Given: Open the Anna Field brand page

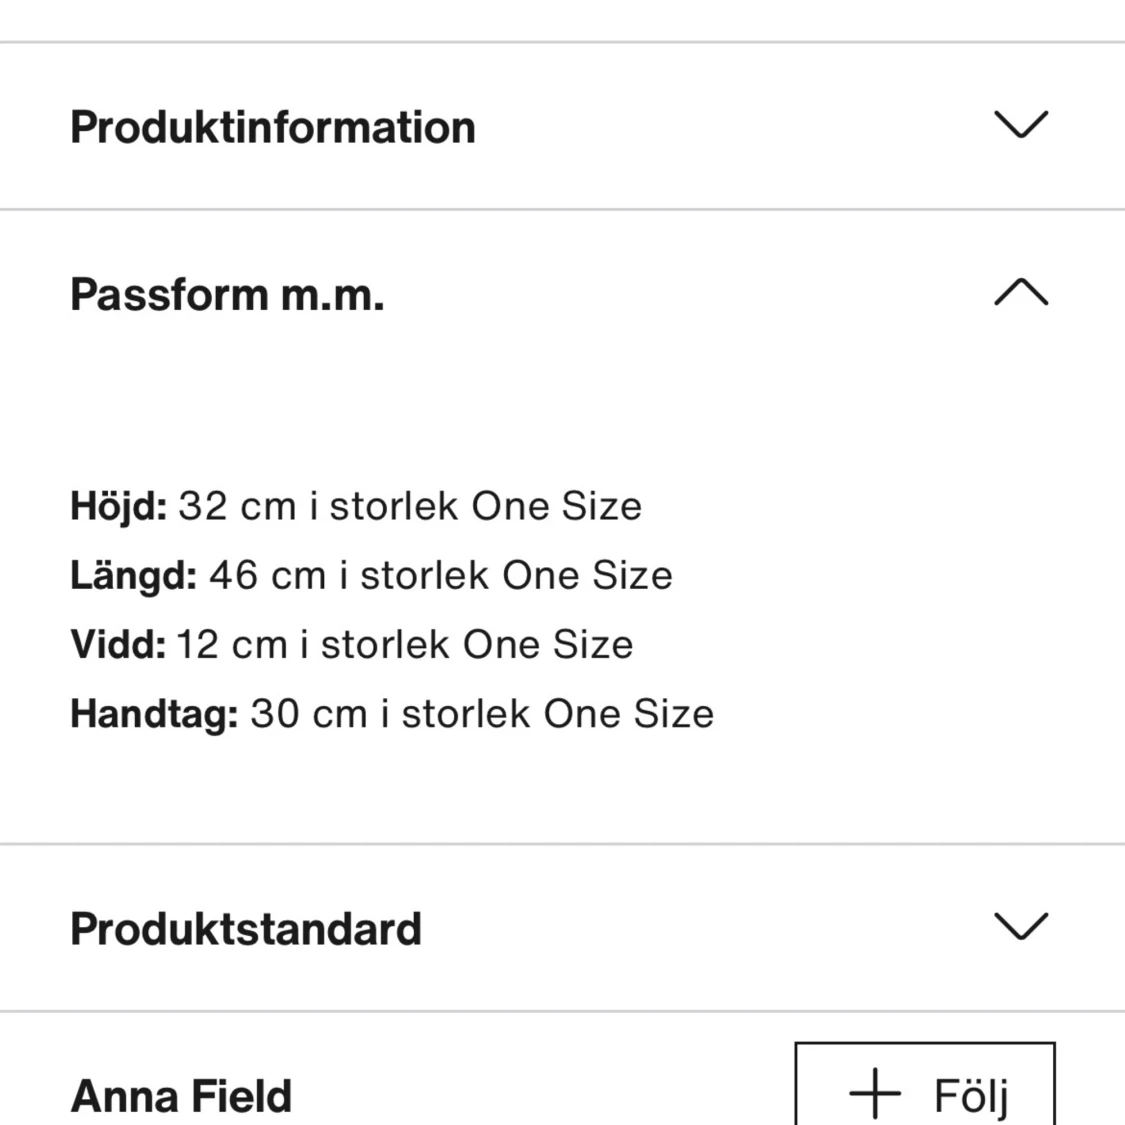Looking at the screenshot, I should point(180,1094).
